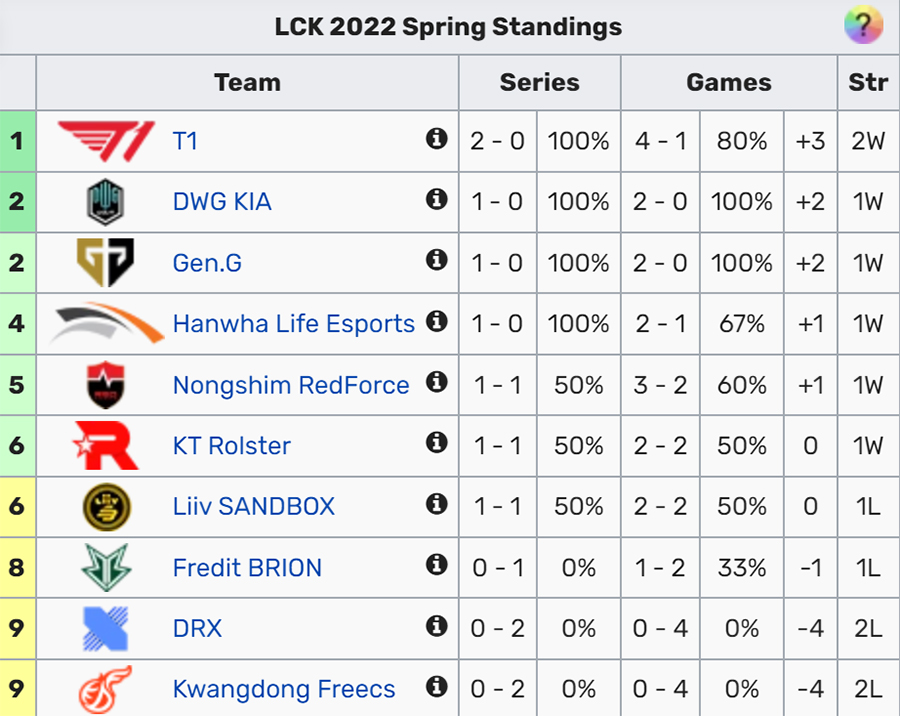Click Kwangdong Freecs info icon
Viewport: 900px width, 716px height.
click(437, 686)
